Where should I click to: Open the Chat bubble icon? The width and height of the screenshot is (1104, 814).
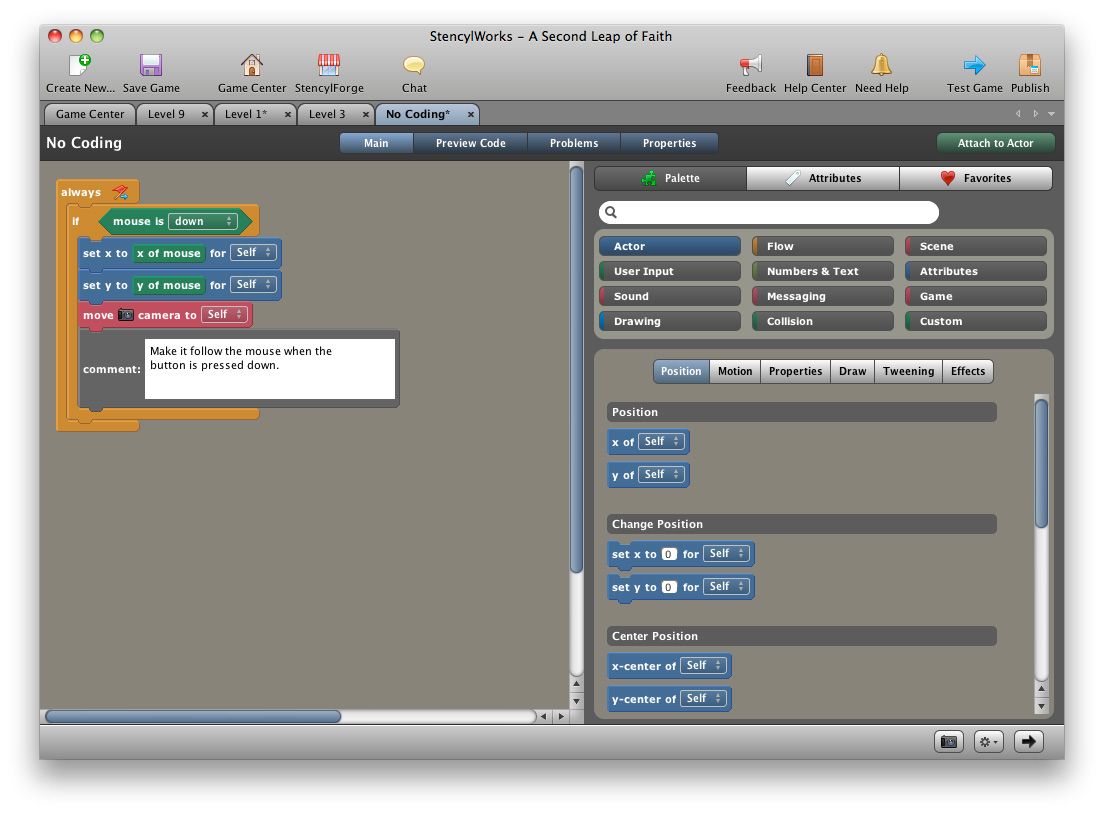tap(414, 65)
